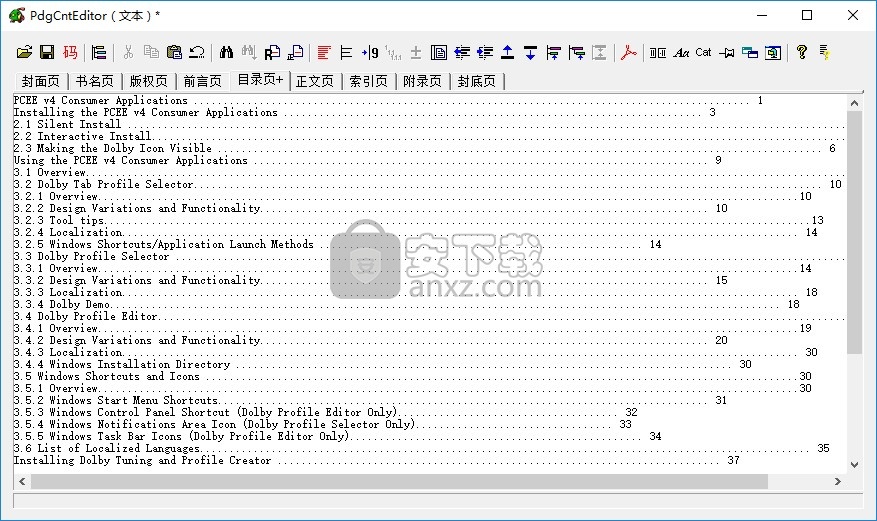Click the lines-with-question-mark context help icon

pyautogui.click(x=824, y=53)
